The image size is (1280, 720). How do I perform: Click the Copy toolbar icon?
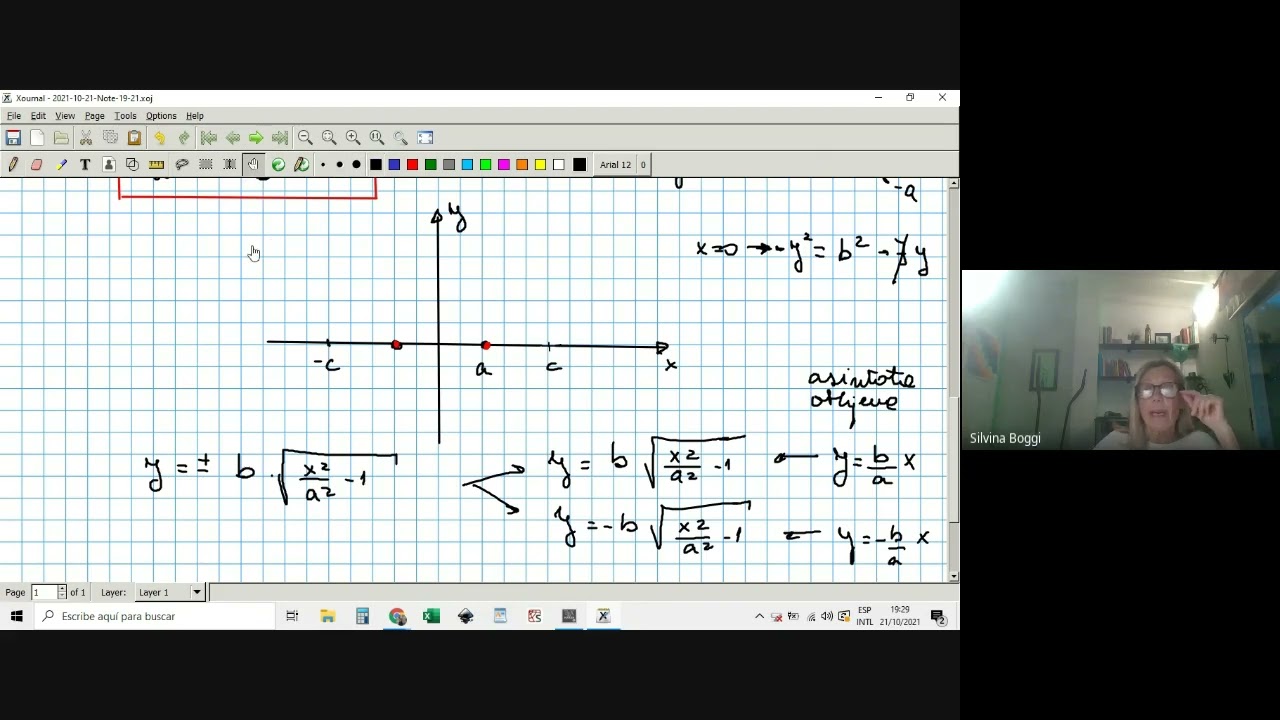tap(110, 138)
